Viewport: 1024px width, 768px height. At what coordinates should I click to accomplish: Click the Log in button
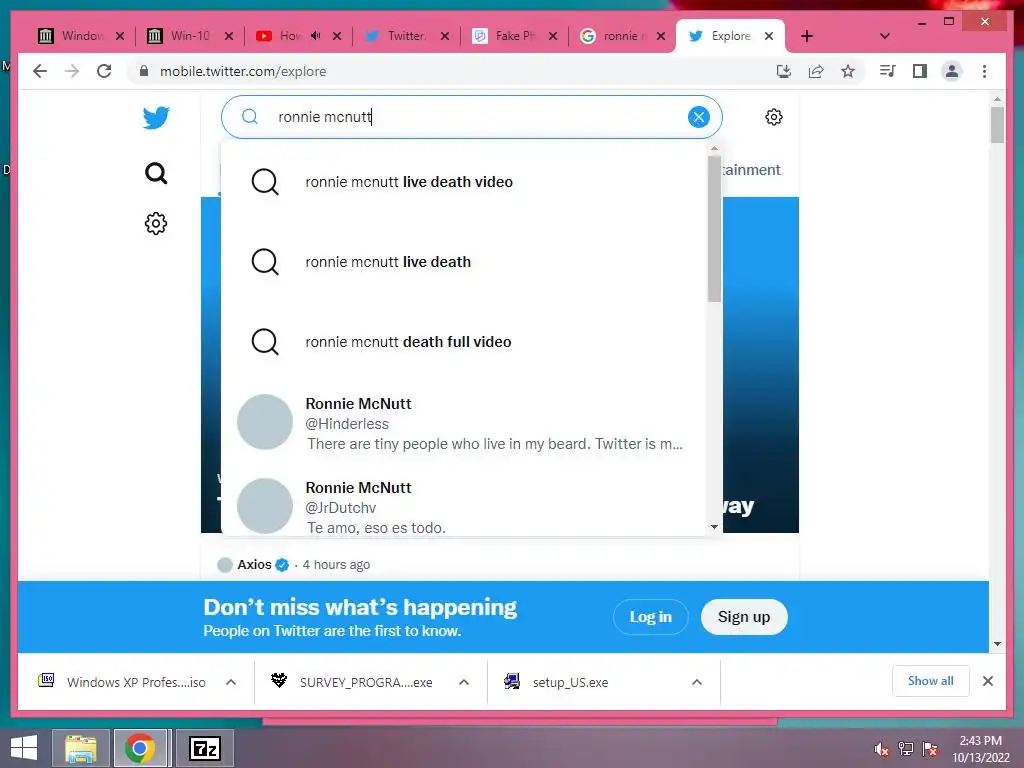click(650, 616)
